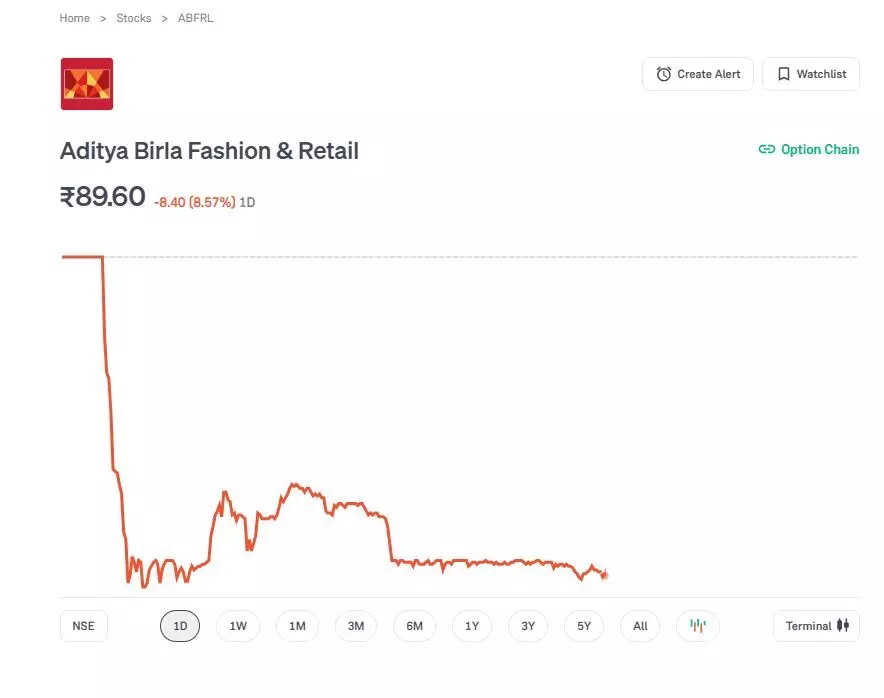
Task: Open the NSE exchange selector
Action: click(84, 626)
